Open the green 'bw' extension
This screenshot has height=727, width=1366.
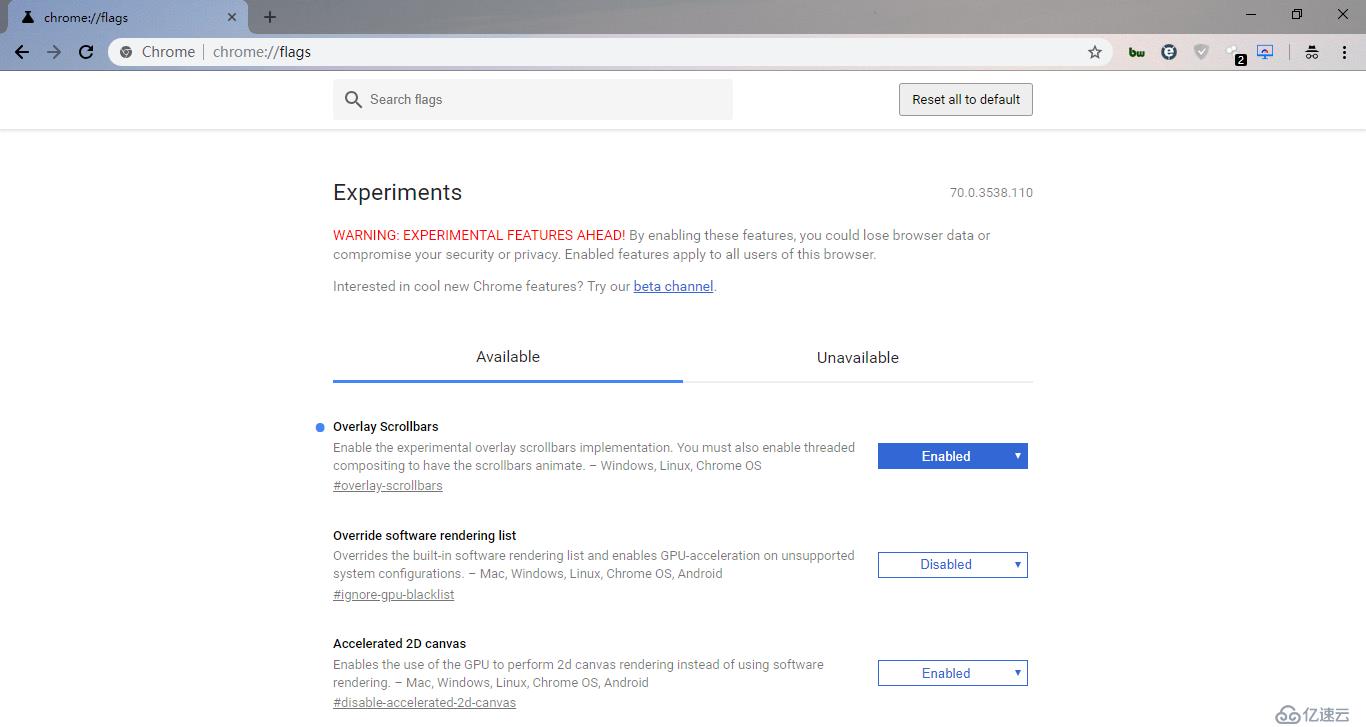tap(1137, 52)
